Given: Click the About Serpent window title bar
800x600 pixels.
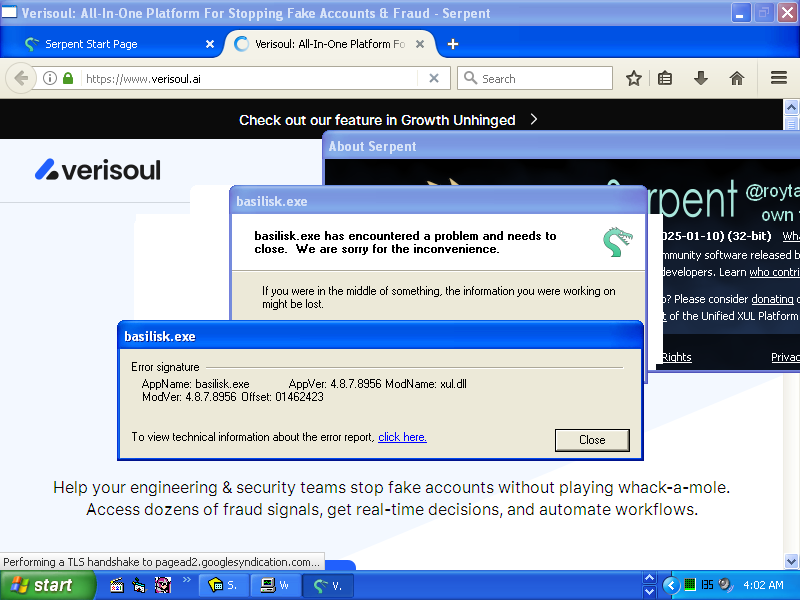Looking at the screenshot, I should coord(561,146).
